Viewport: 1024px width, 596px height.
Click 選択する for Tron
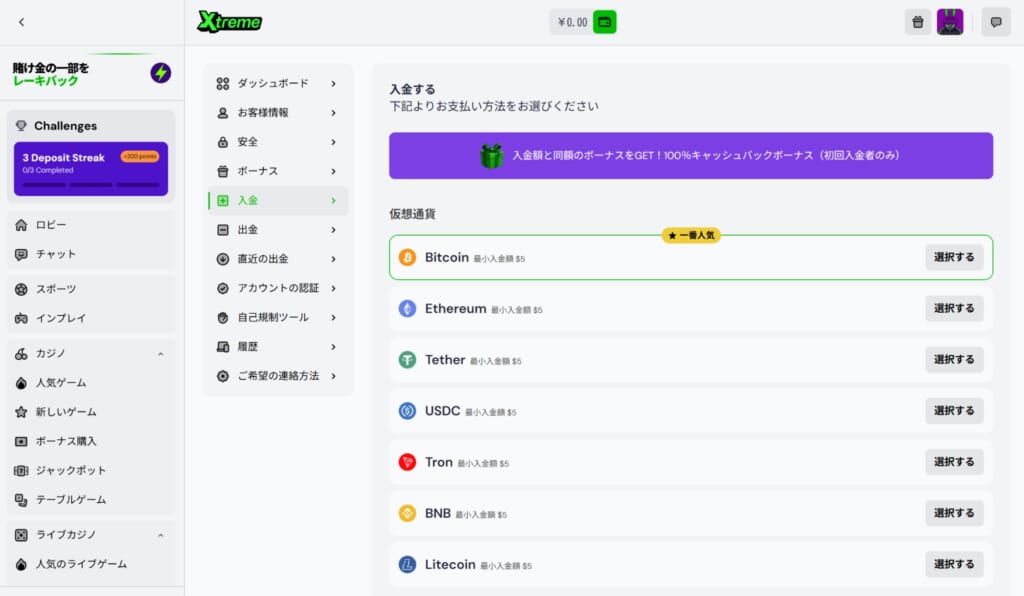pyautogui.click(x=954, y=462)
